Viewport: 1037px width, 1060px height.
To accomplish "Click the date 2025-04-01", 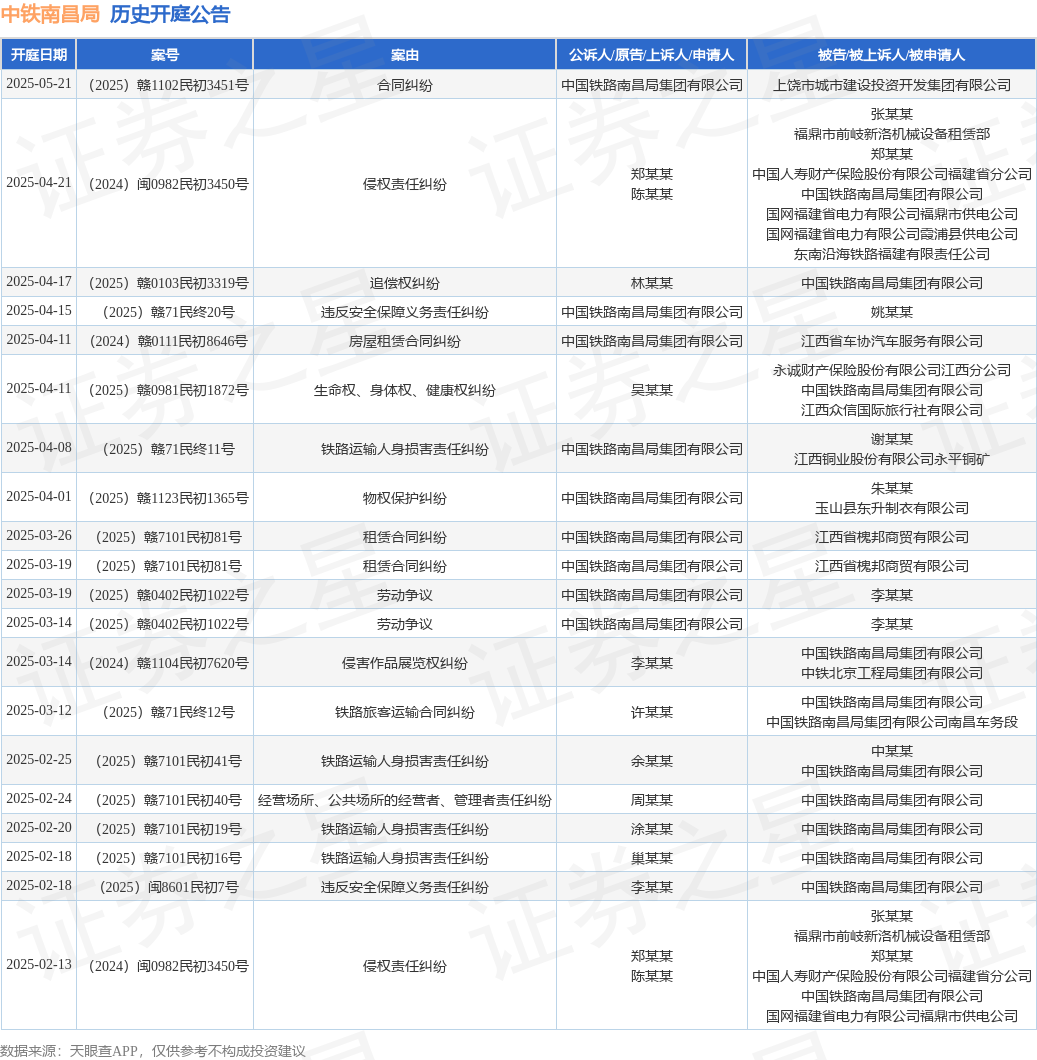I will click(x=39, y=497).
